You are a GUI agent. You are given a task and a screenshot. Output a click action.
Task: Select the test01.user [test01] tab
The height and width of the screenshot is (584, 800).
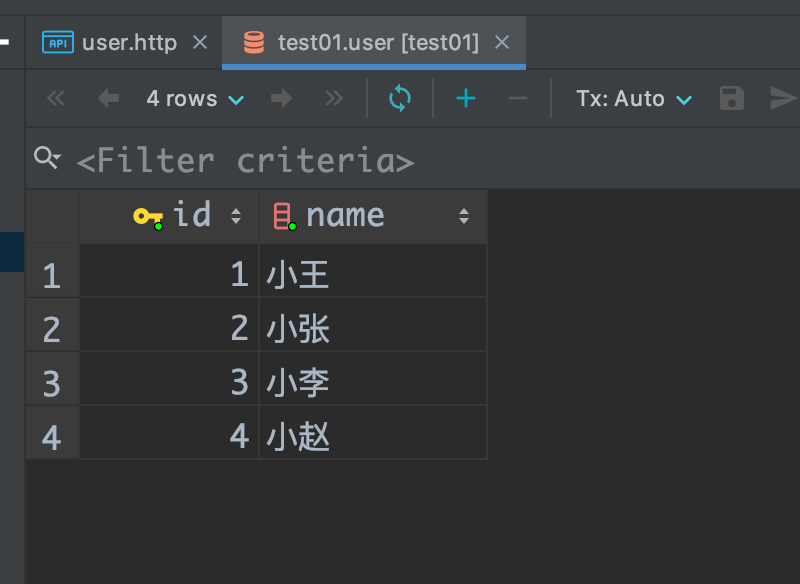pos(378,43)
